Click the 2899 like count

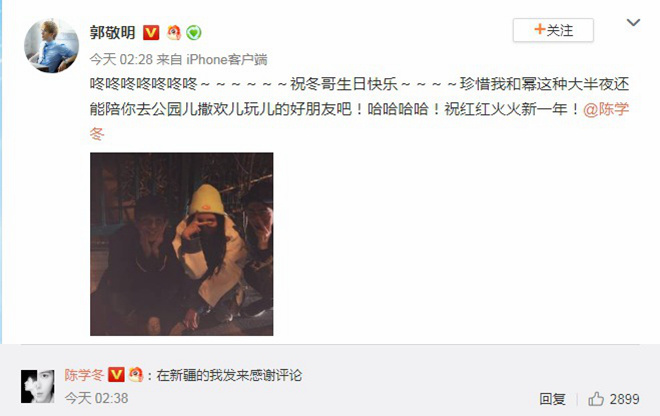tap(625, 399)
